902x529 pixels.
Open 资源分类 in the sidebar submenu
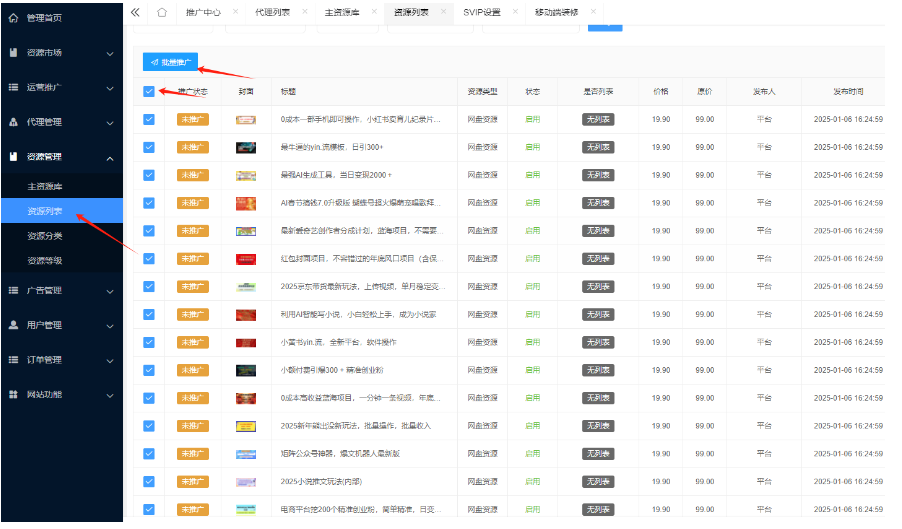[x=45, y=236]
